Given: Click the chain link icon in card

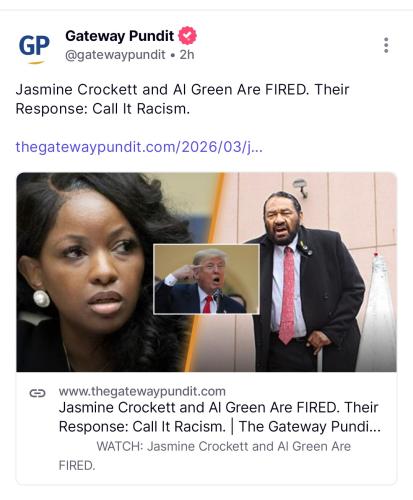Looking at the screenshot, I should coord(37,393).
